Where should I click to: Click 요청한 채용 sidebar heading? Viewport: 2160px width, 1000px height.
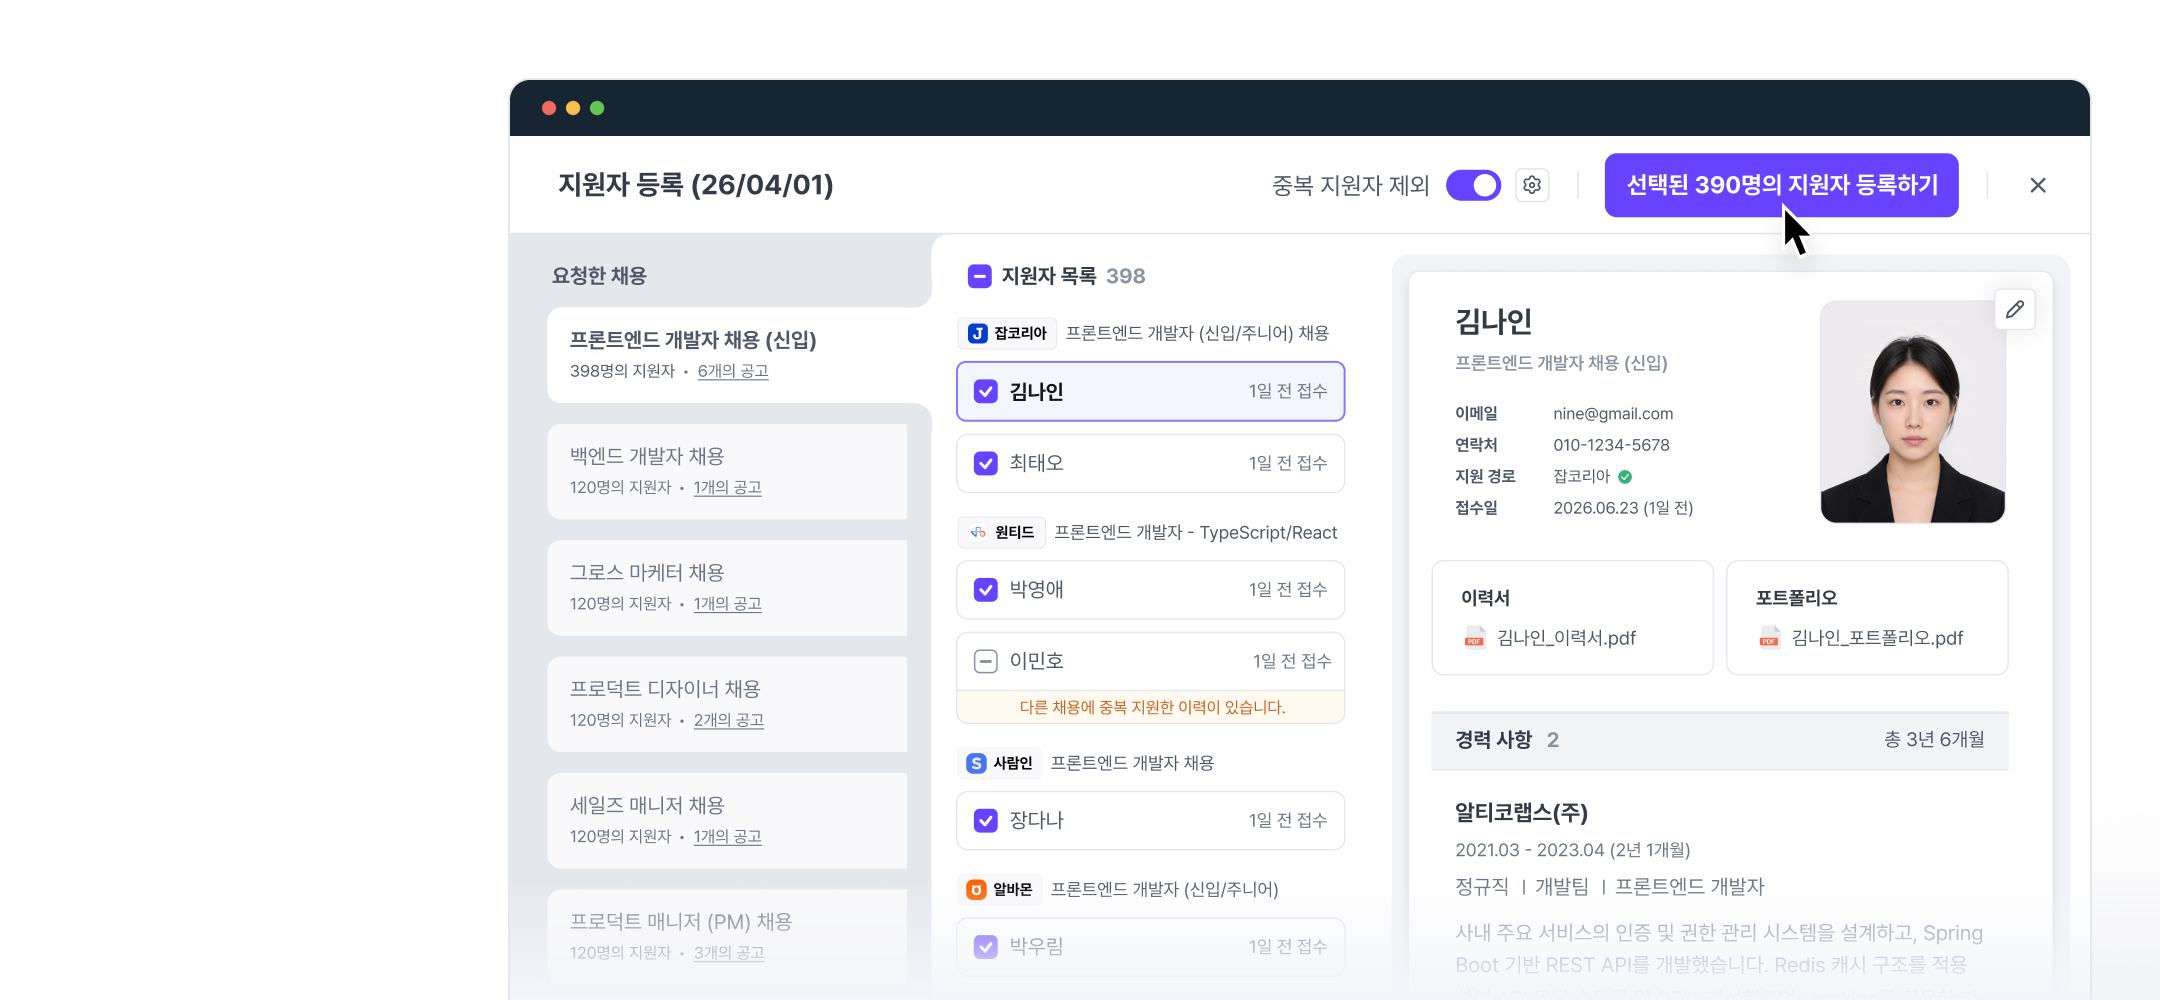(599, 276)
